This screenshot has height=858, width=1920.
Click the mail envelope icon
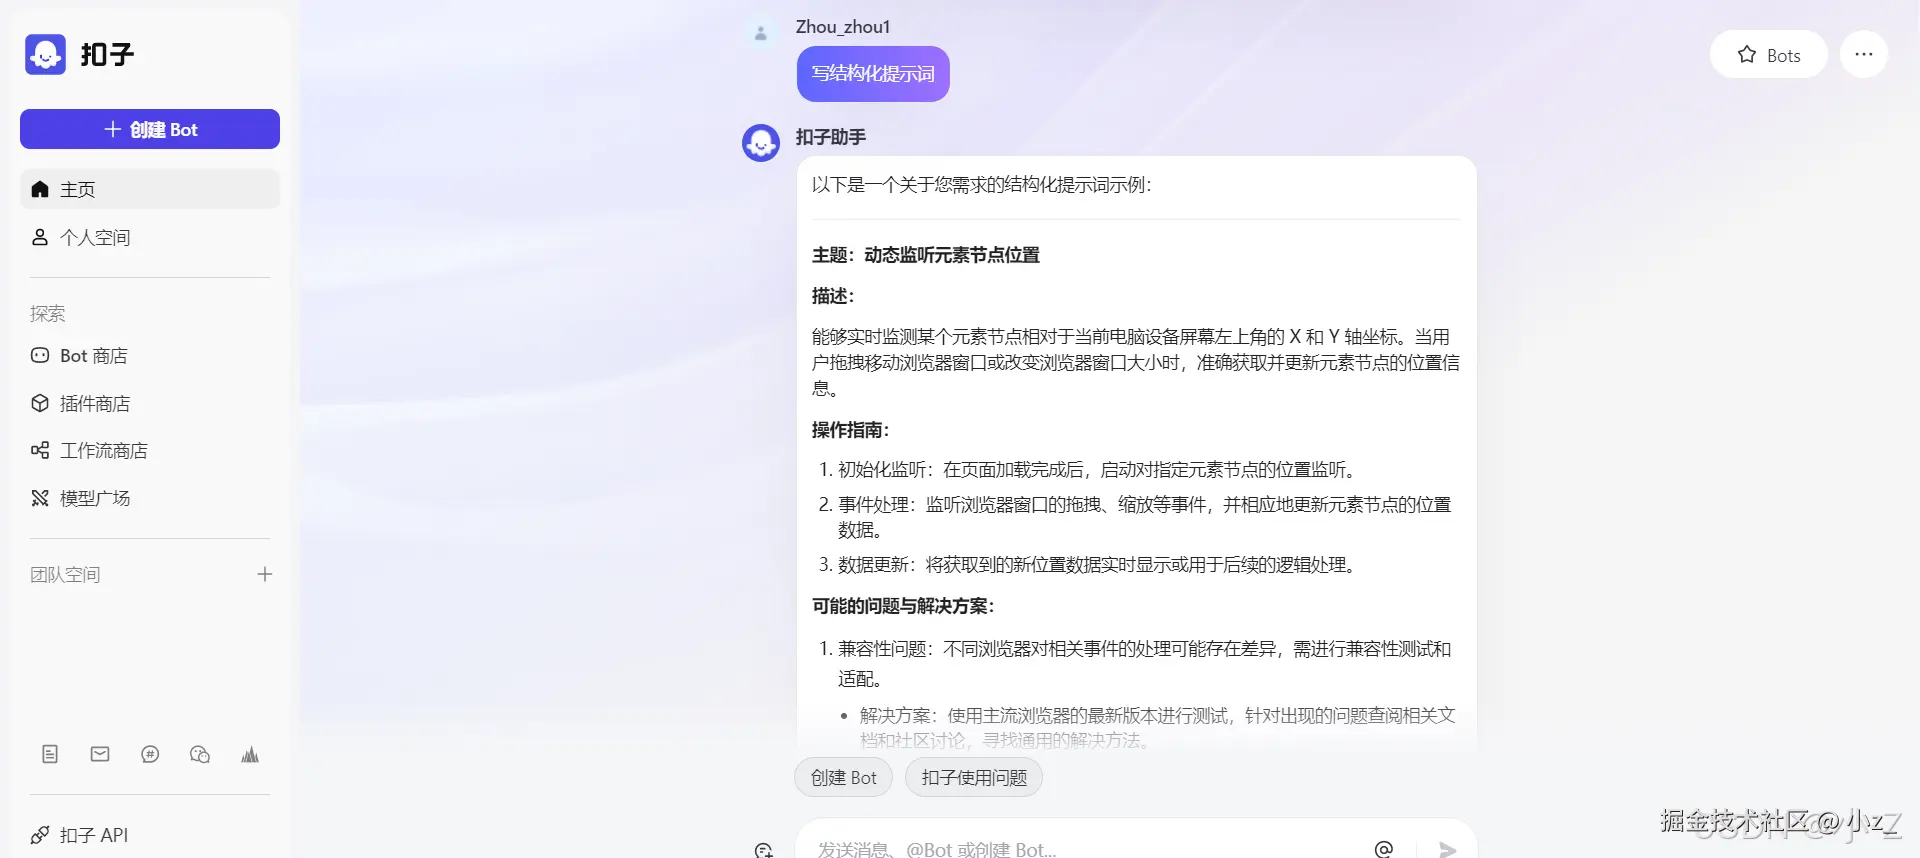(100, 754)
